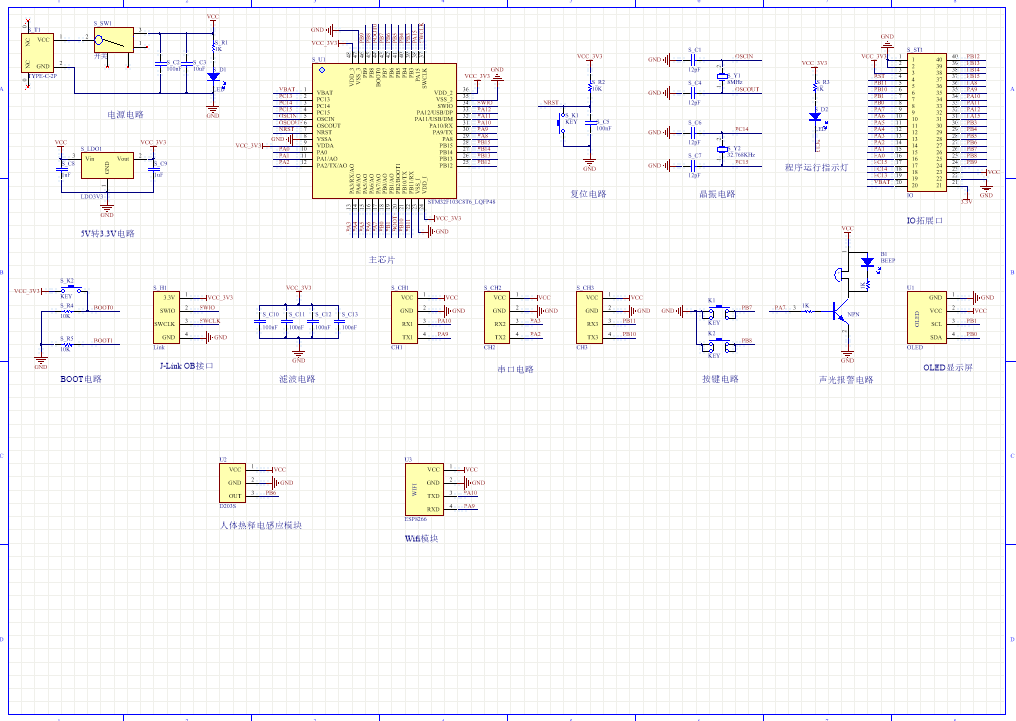Click the GND symbol under the LDO3V3
This screenshot has width=1016, height=721.
(107, 211)
